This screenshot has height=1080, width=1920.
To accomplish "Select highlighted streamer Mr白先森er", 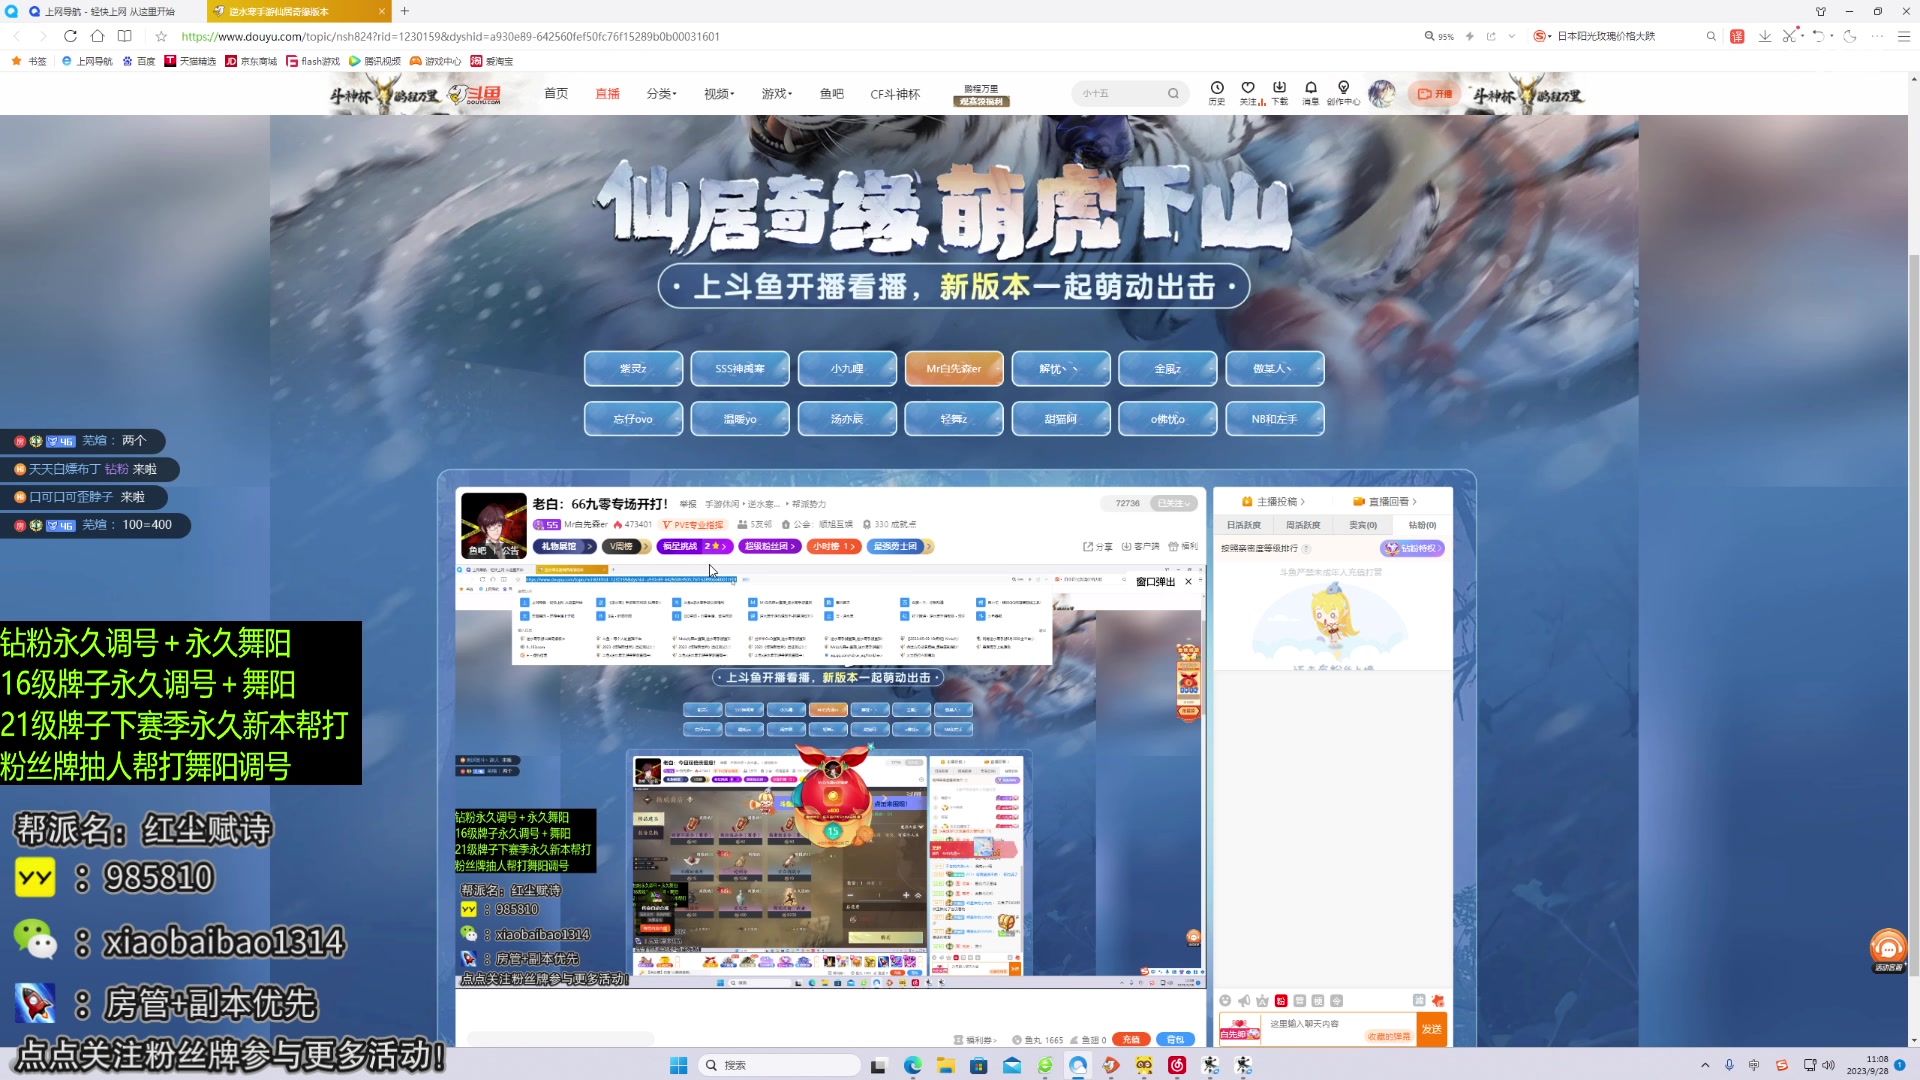I will click(x=954, y=369).
